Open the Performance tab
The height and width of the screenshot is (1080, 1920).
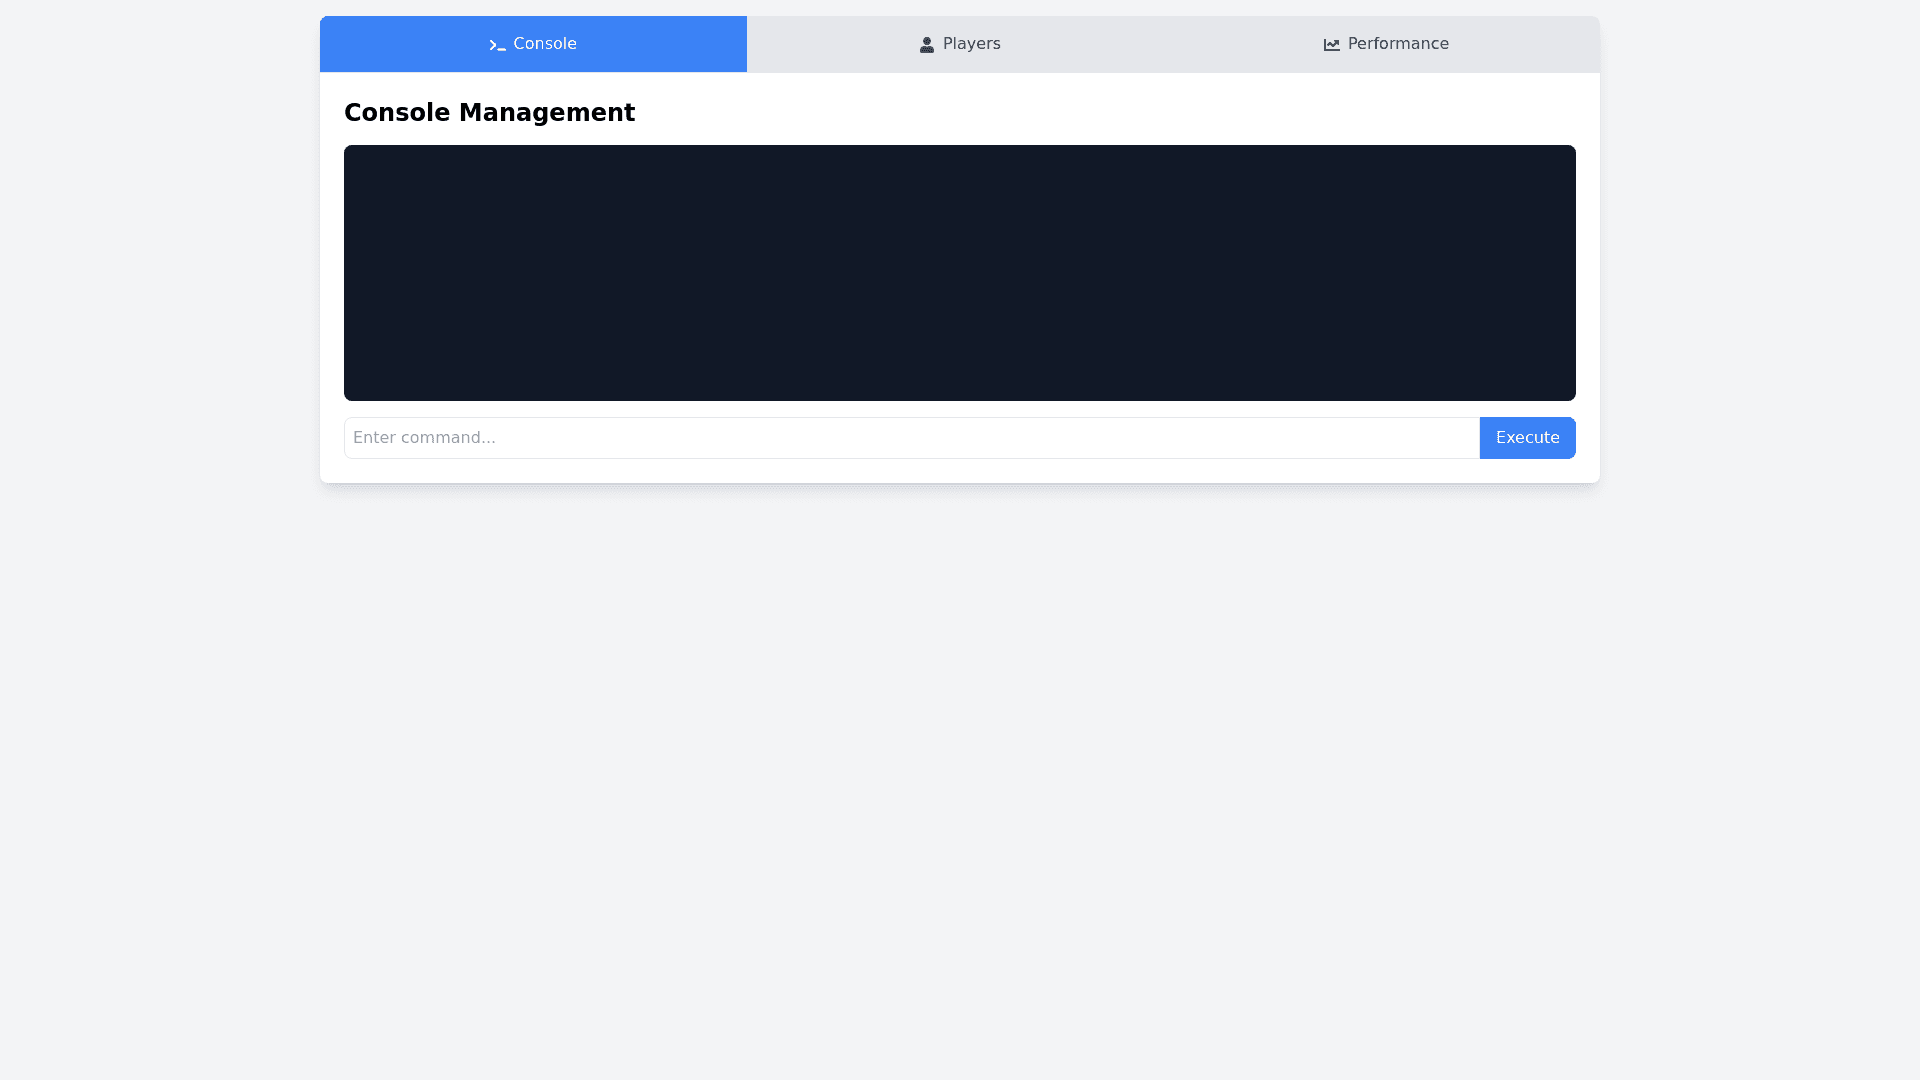pos(1386,44)
